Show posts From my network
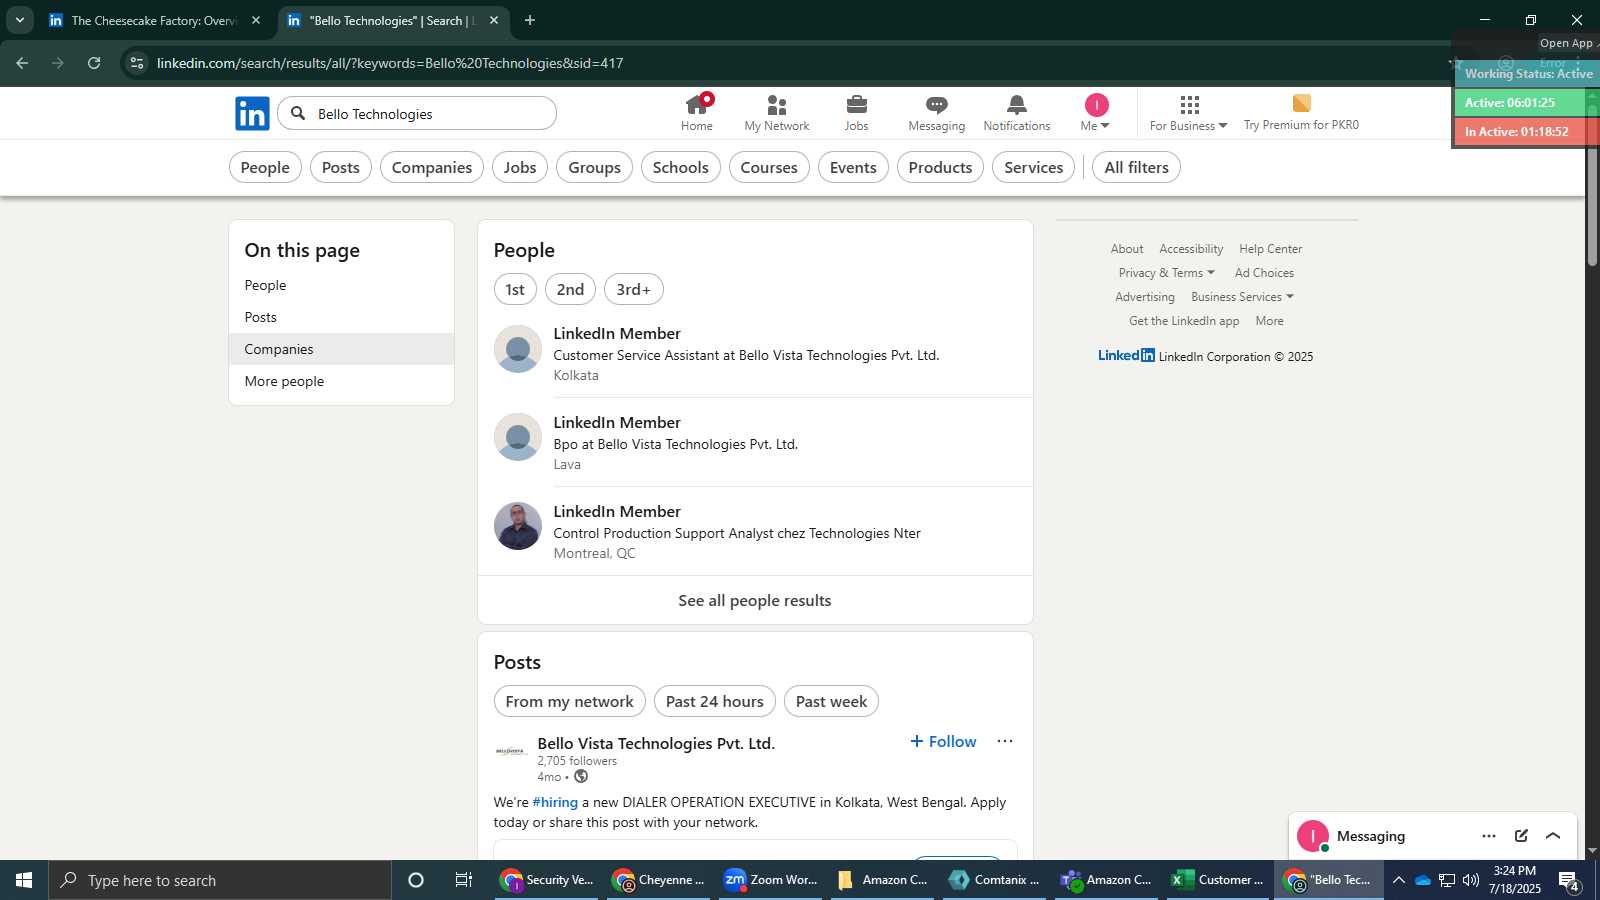Image resolution: width=1600 pixels, height=900 pixels. point(570,702)
